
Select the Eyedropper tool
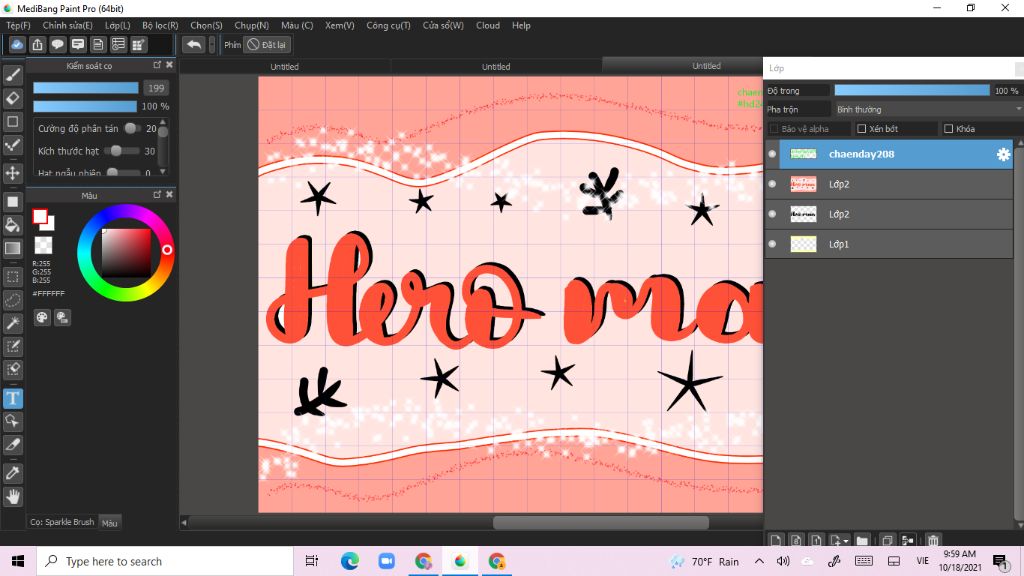tap(12, 473)
